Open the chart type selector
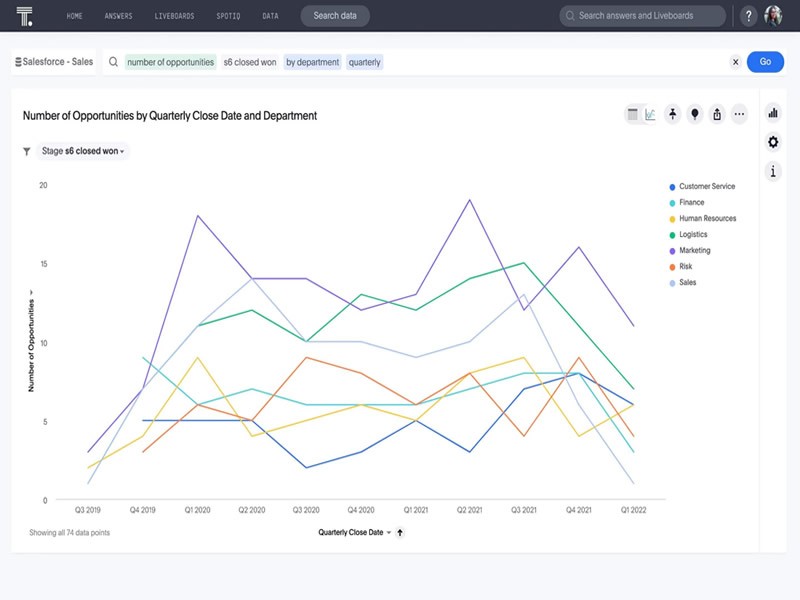 tap(773, 114)
